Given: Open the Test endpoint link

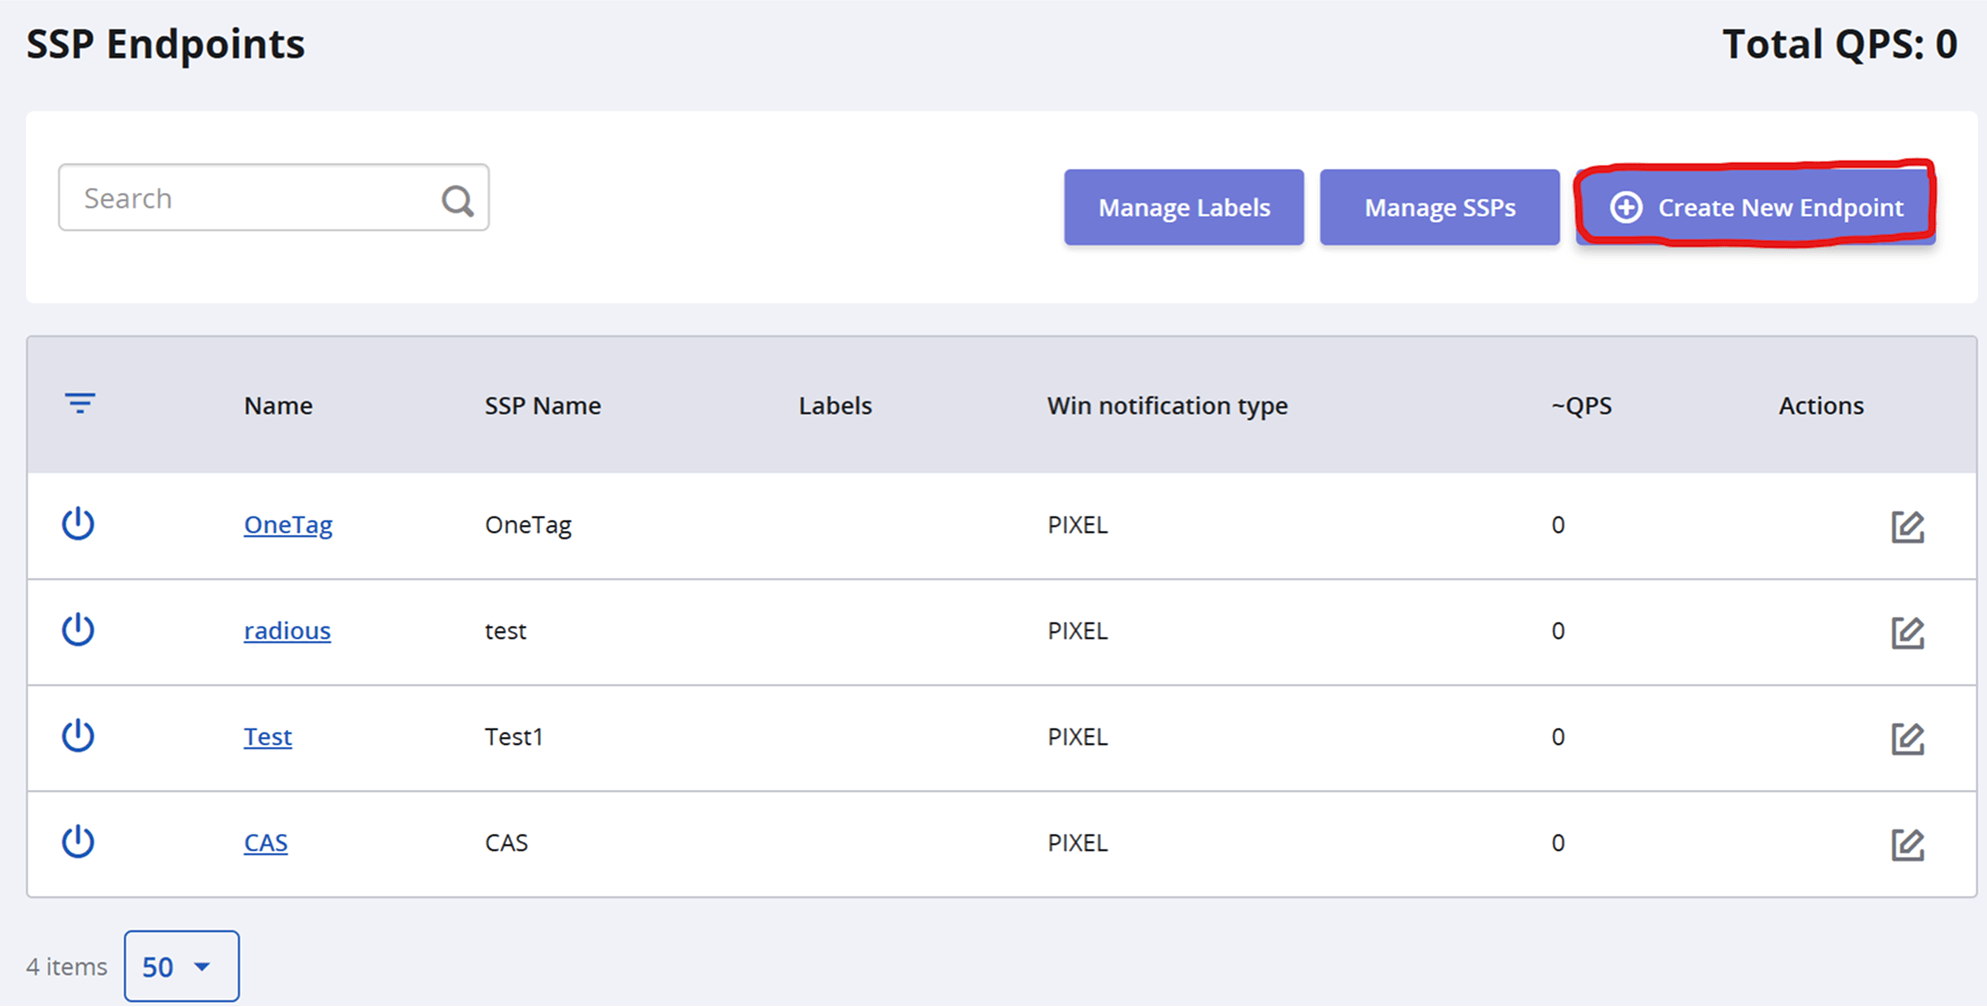Looking at the screenshot, I should pos(267,736).
